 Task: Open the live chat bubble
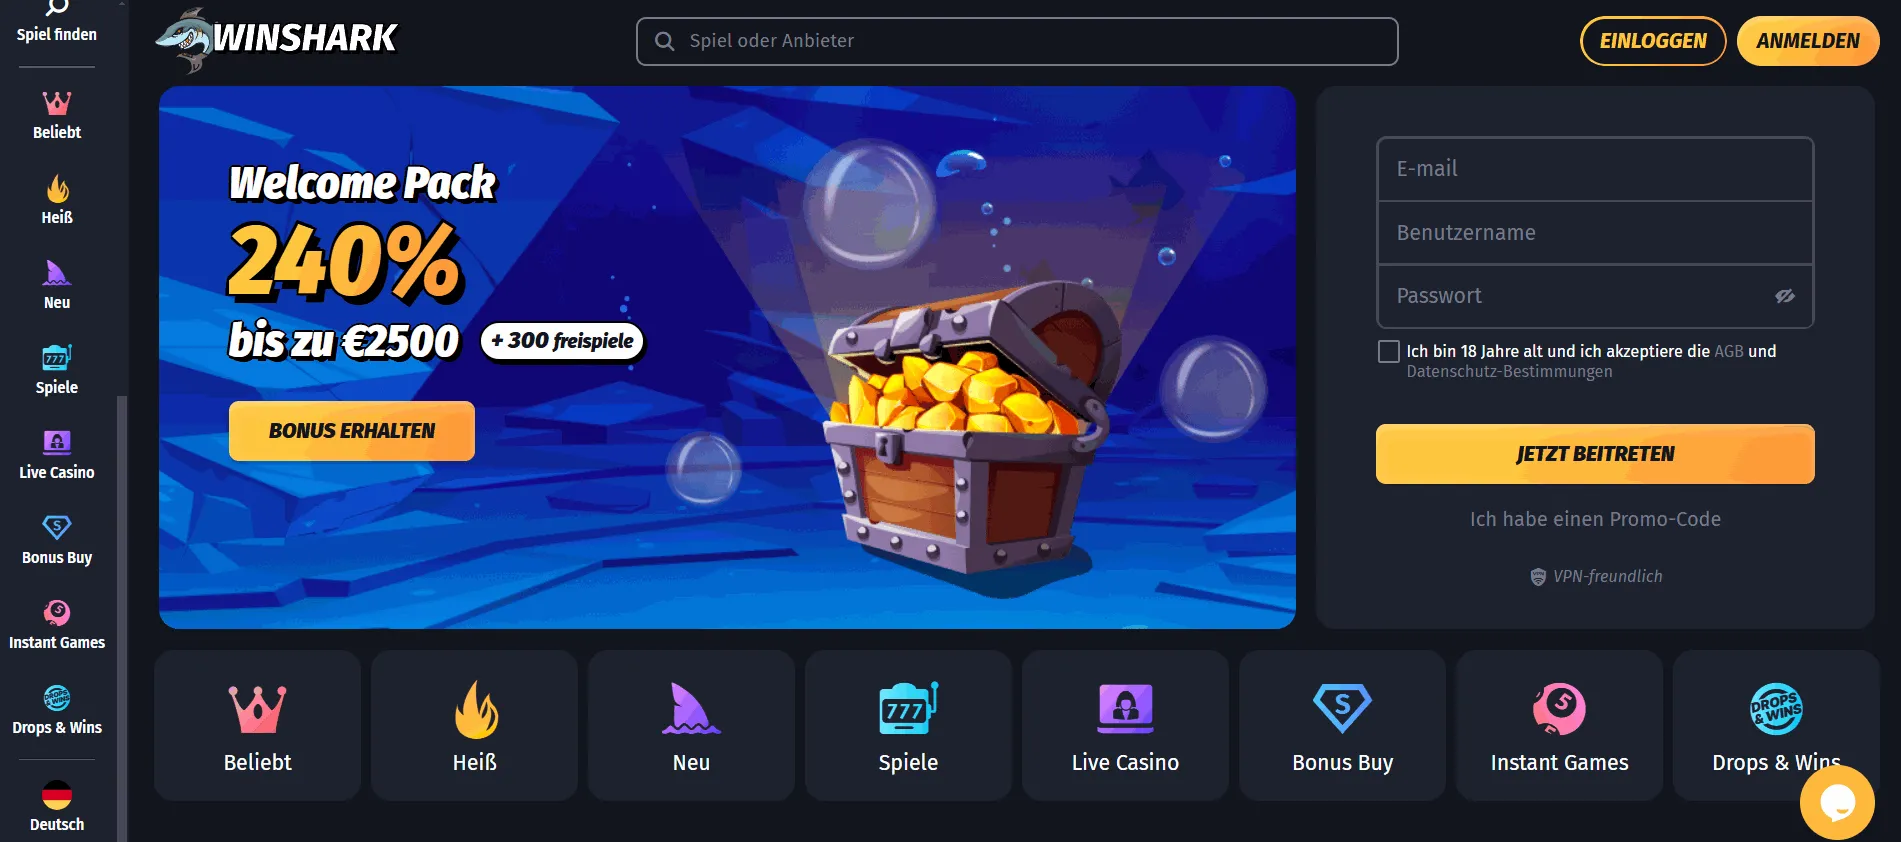pyautogui.click(x=1837, y=802)
